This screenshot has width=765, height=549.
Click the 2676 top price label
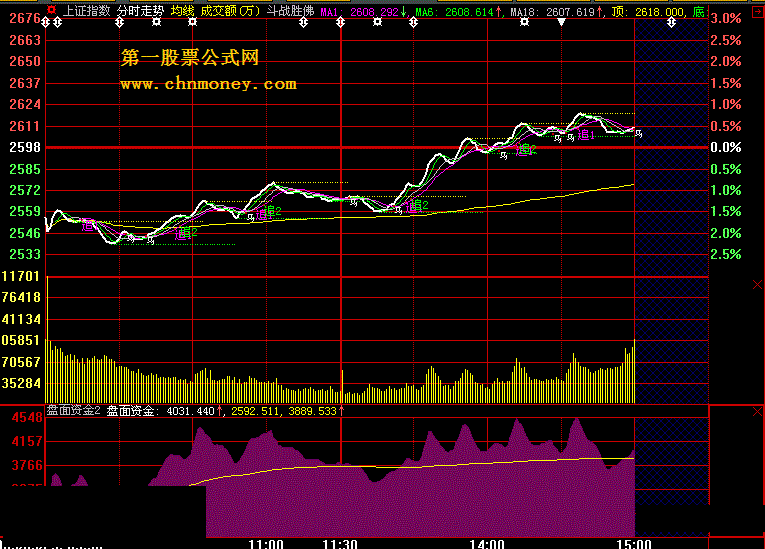pos(25,19)
